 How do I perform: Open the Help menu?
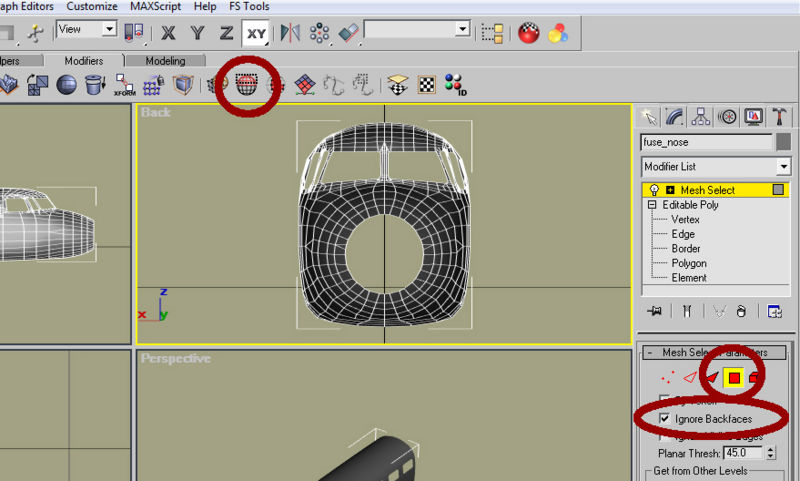point(205,7)
